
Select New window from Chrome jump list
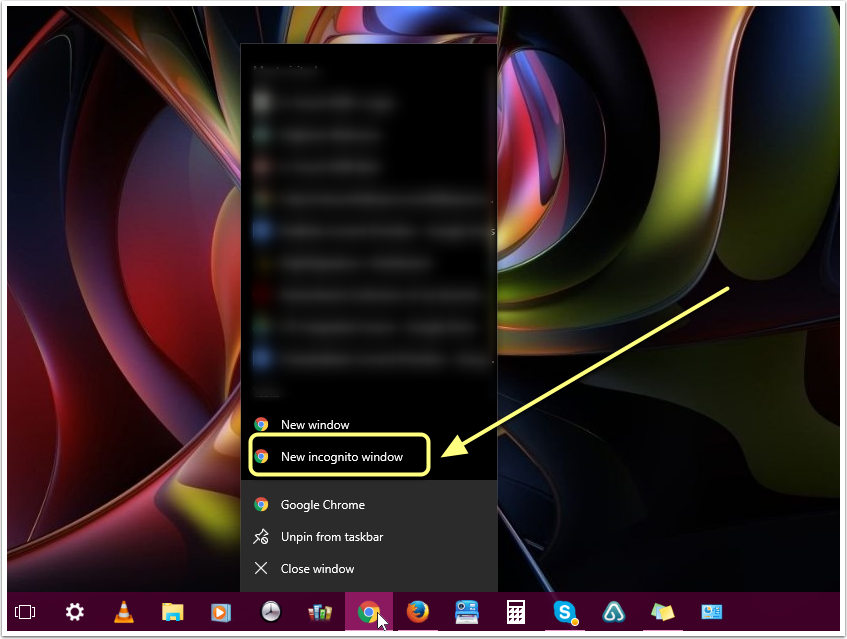point(314,425)
